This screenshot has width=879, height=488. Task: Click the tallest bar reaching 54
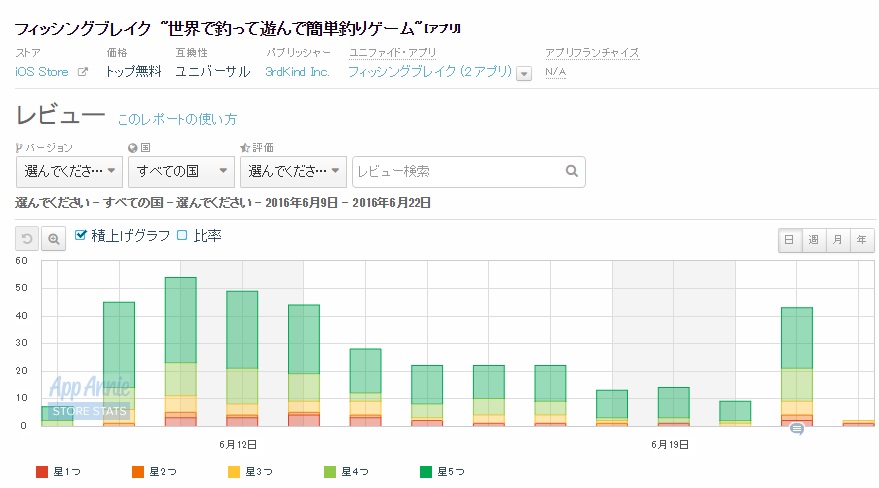(x=181, y=351)
